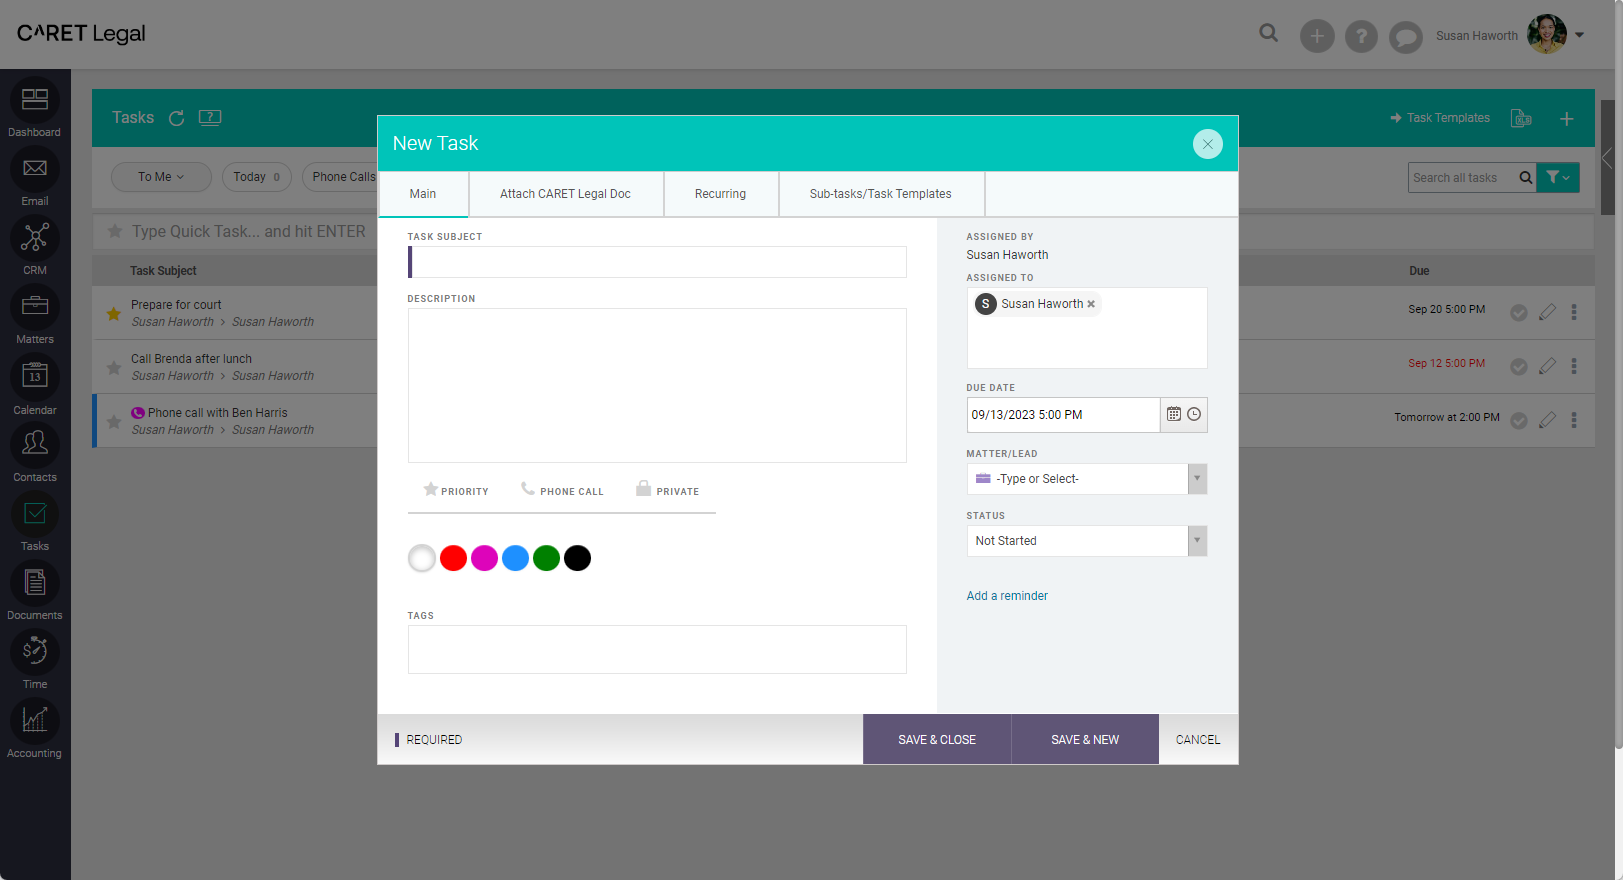Open due date calendar picker icon
The image size is (1623, 880).
(1174, 414)
